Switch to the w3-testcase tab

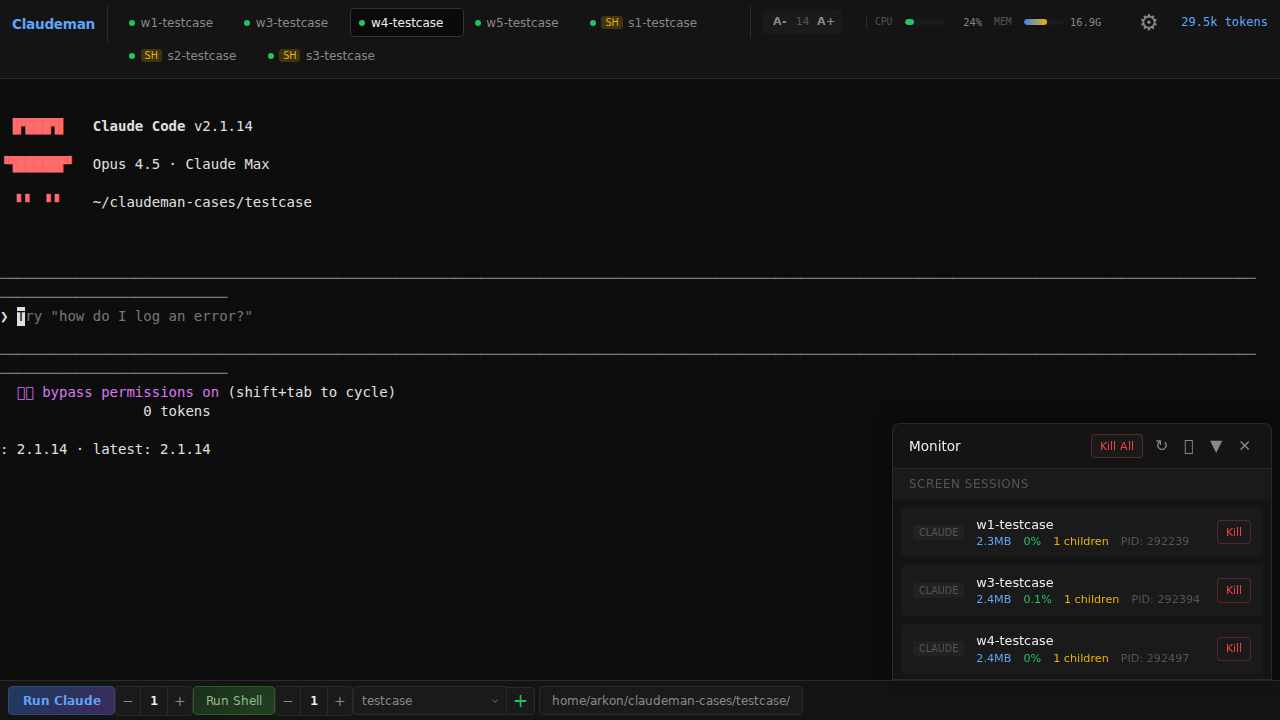coord(285,22)
